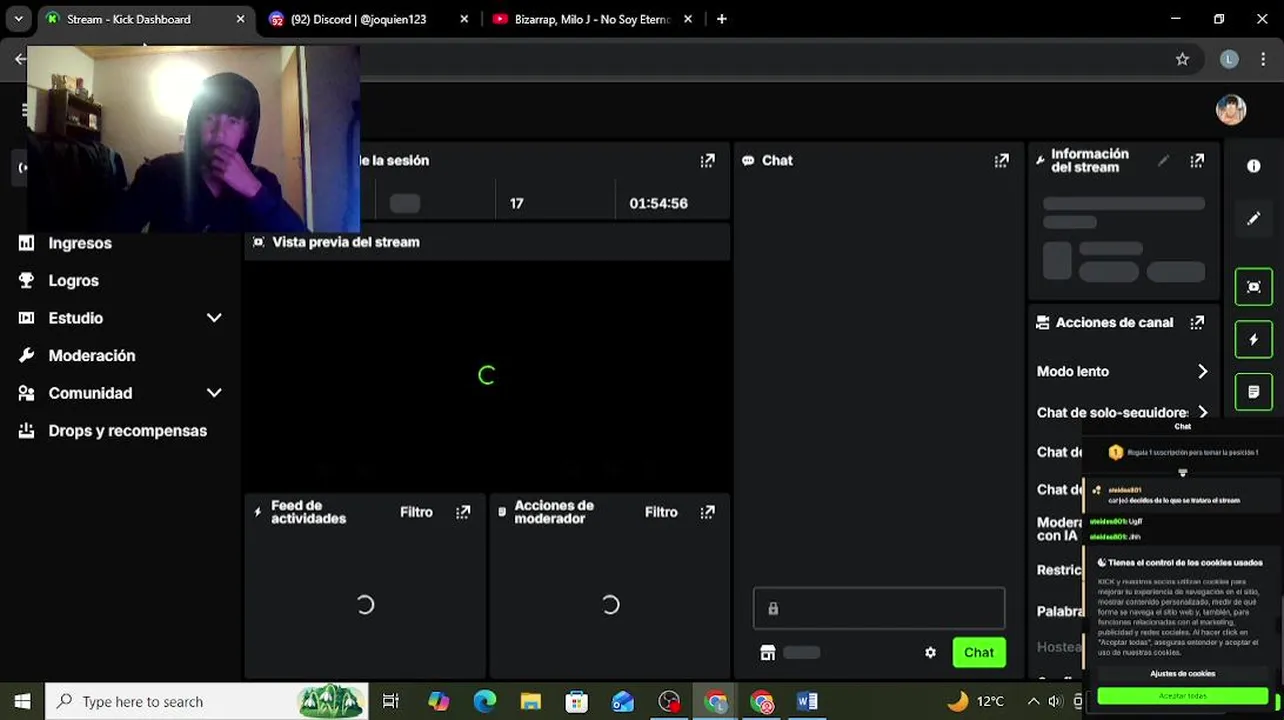Open Filtro for Feed de actividades
Screen dimensions: 1284x720
[x=416, y=512]
